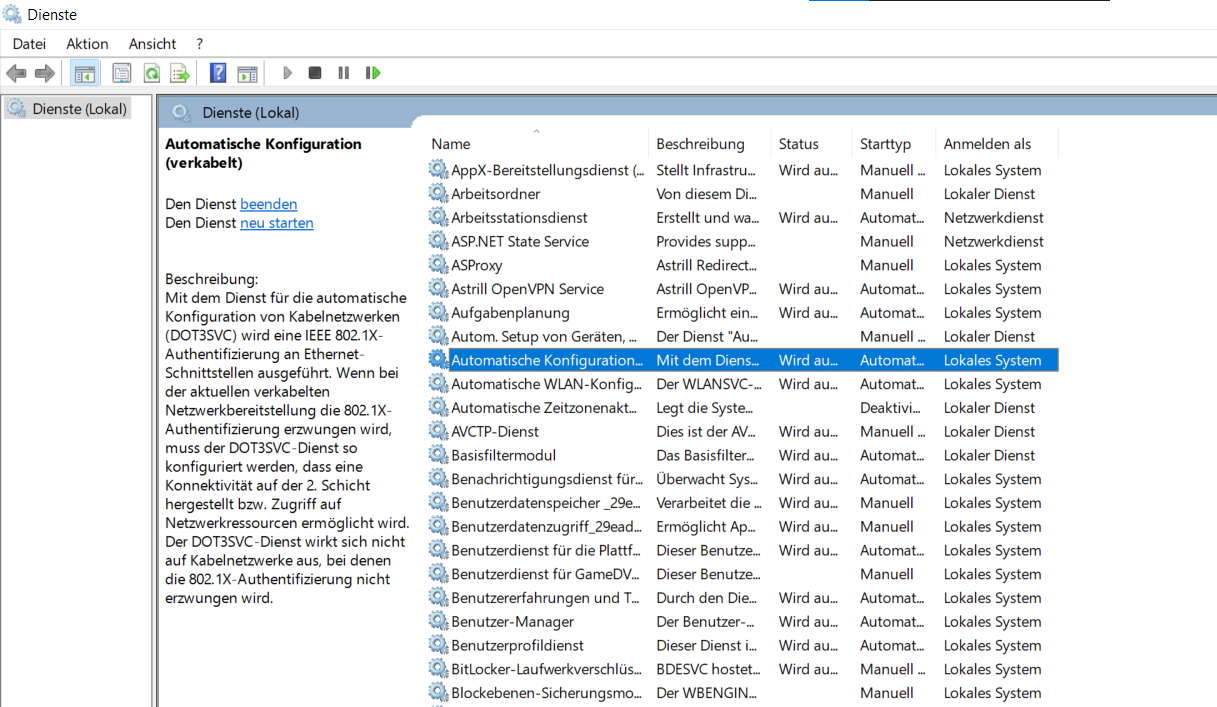Open Help via the question mark icon
1217x707 pixels.
(218, 73)
